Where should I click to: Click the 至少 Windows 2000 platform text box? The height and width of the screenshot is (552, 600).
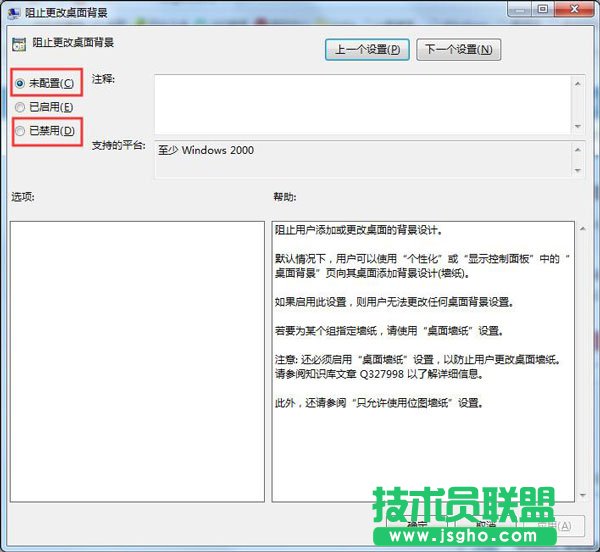[360, 160]
